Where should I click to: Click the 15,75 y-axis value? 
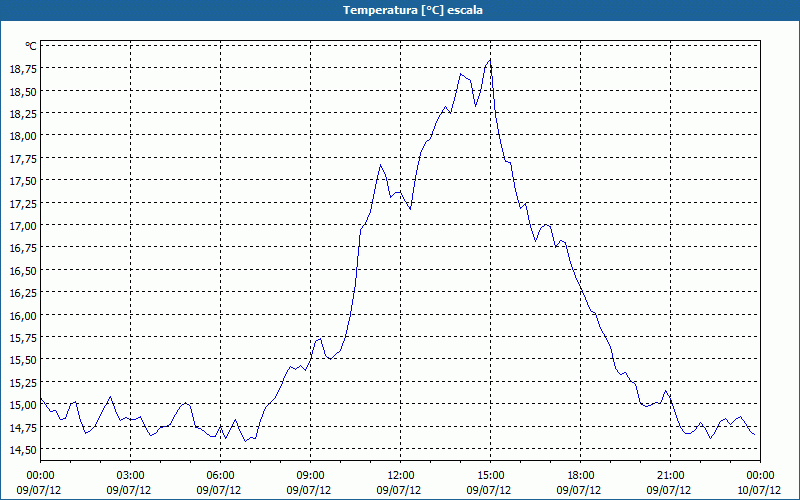pyautogui.click(x=23, y=337)
